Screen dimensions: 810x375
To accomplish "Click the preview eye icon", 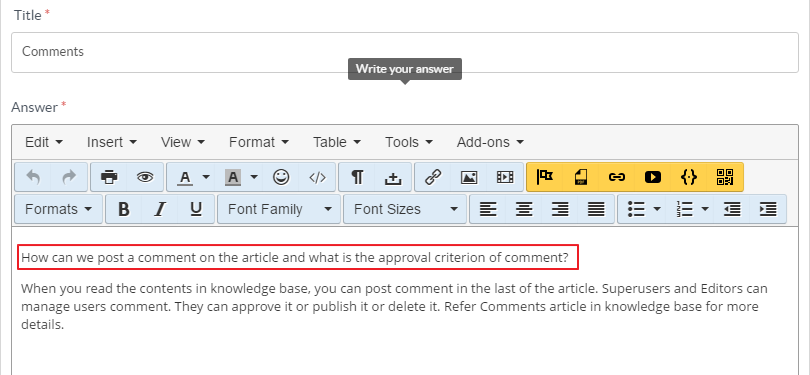I will coord(145,177).
